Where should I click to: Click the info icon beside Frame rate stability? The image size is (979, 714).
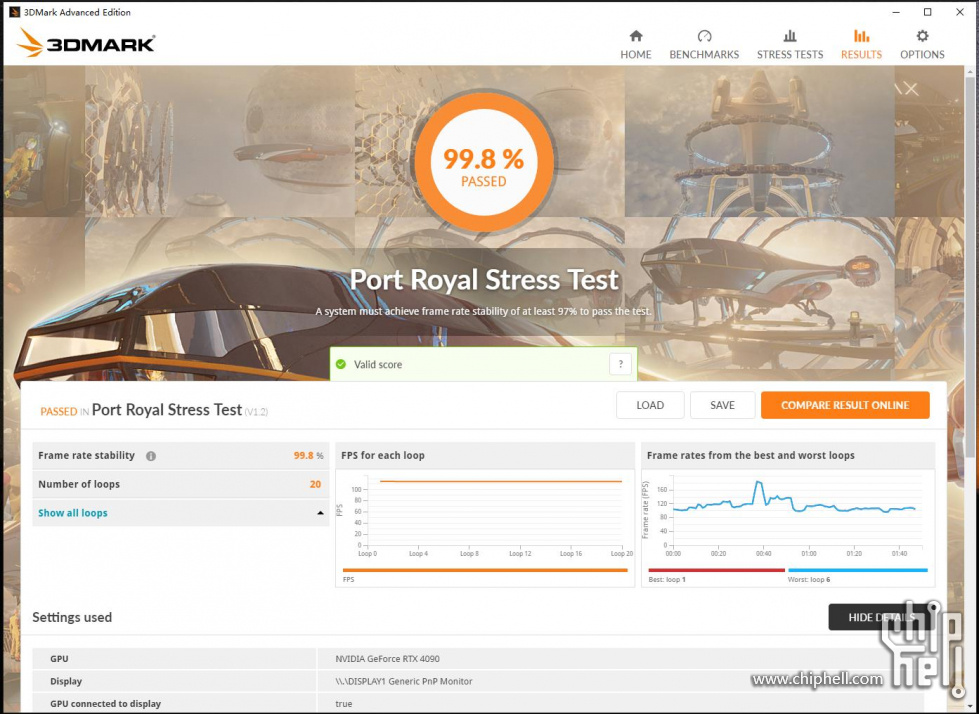(151, 456)
